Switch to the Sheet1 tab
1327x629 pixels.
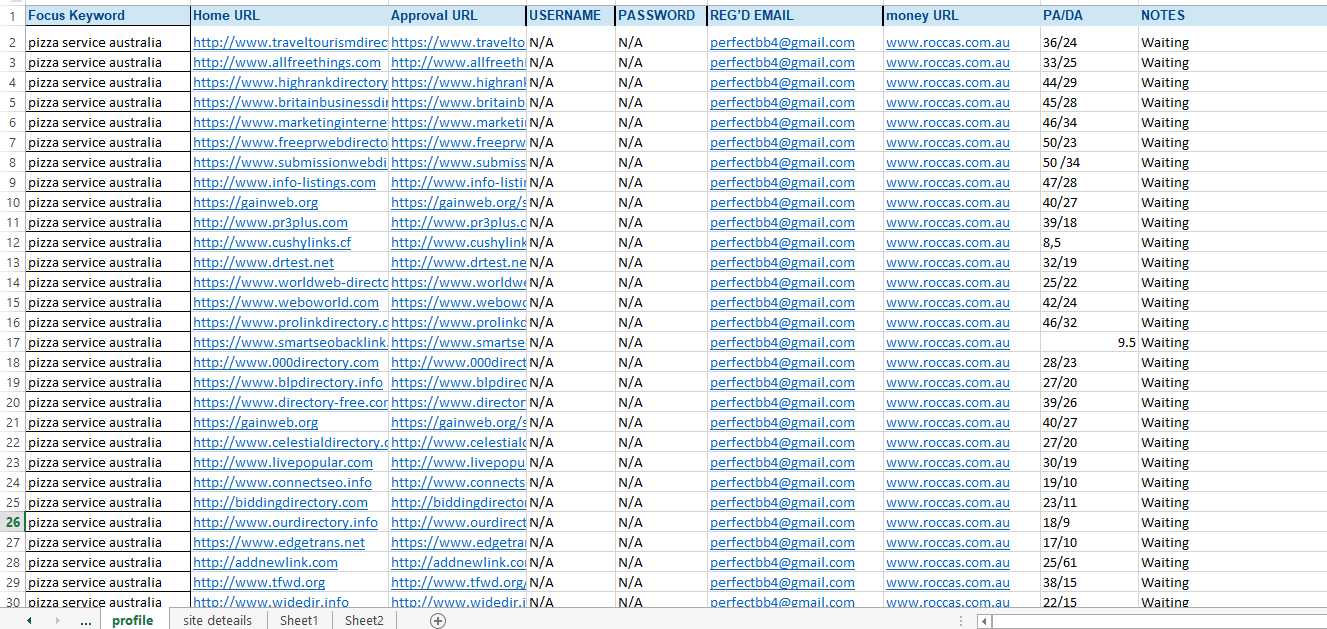[299, 620]
